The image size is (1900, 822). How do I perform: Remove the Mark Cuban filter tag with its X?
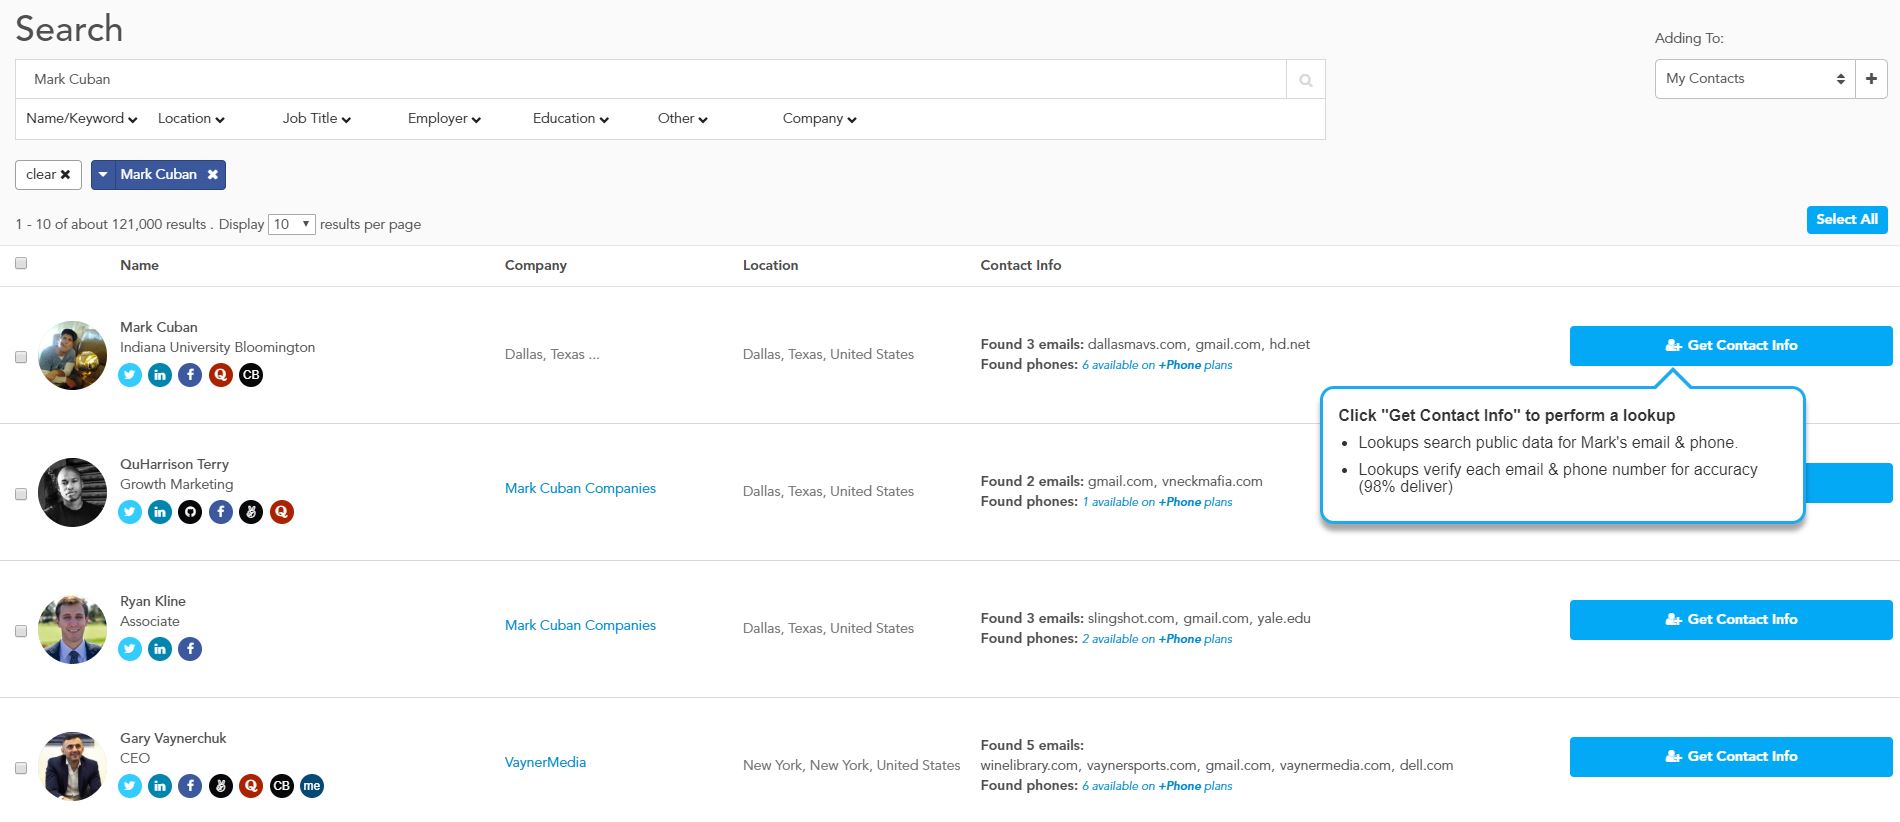tap(212, 175)
